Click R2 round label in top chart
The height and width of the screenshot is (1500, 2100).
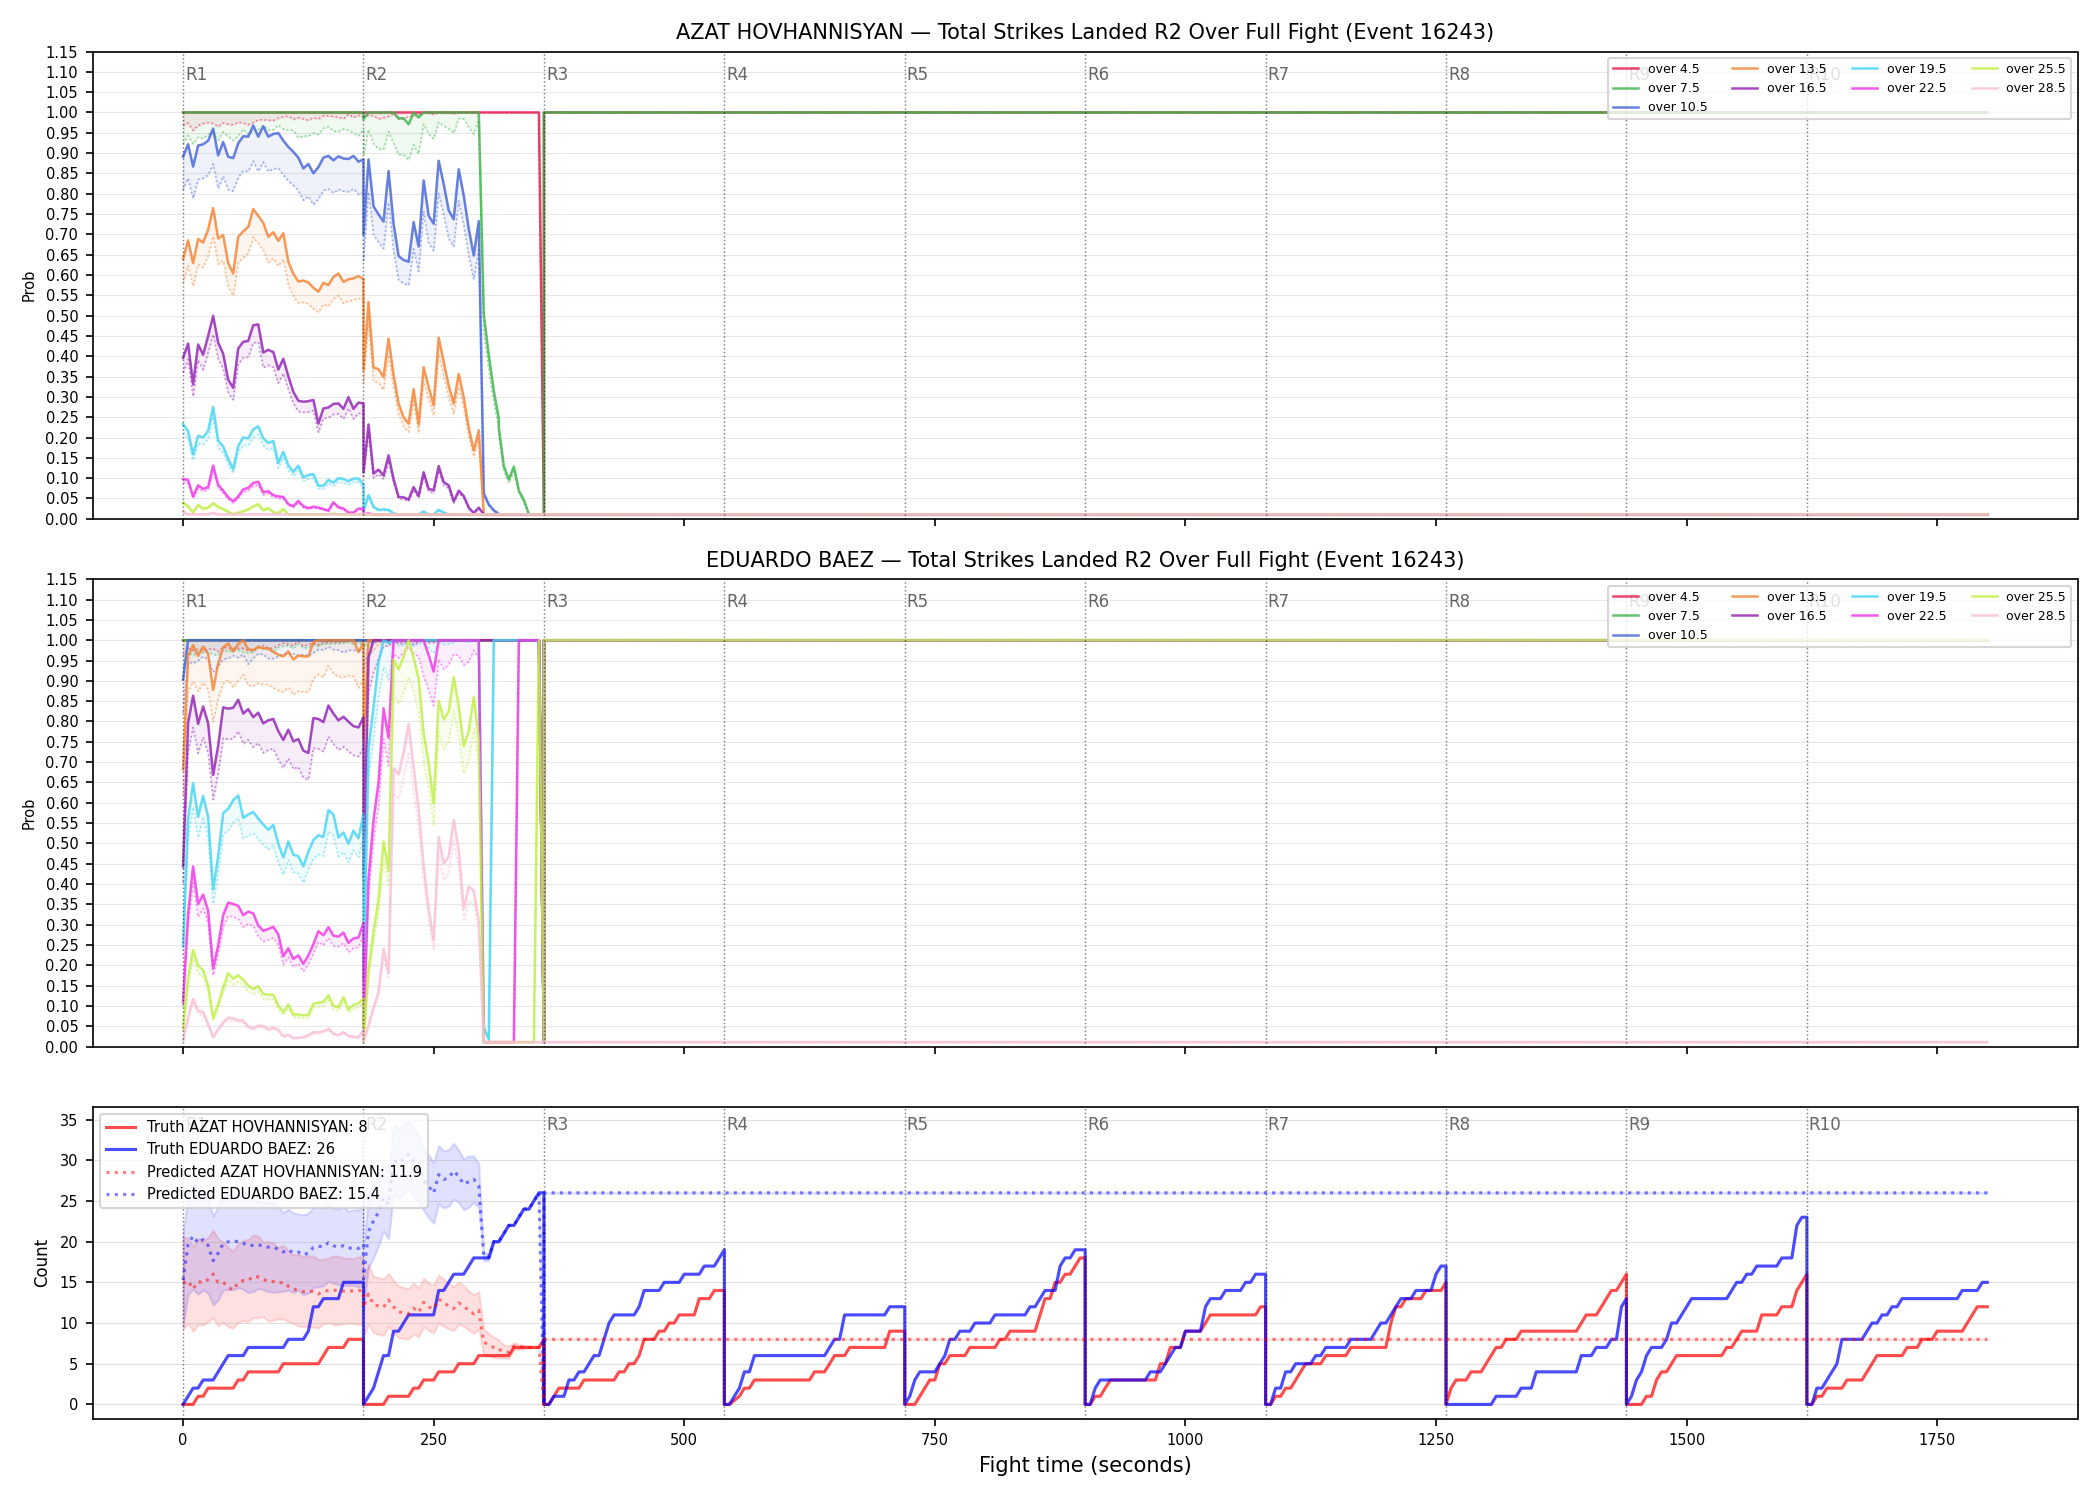376,74
